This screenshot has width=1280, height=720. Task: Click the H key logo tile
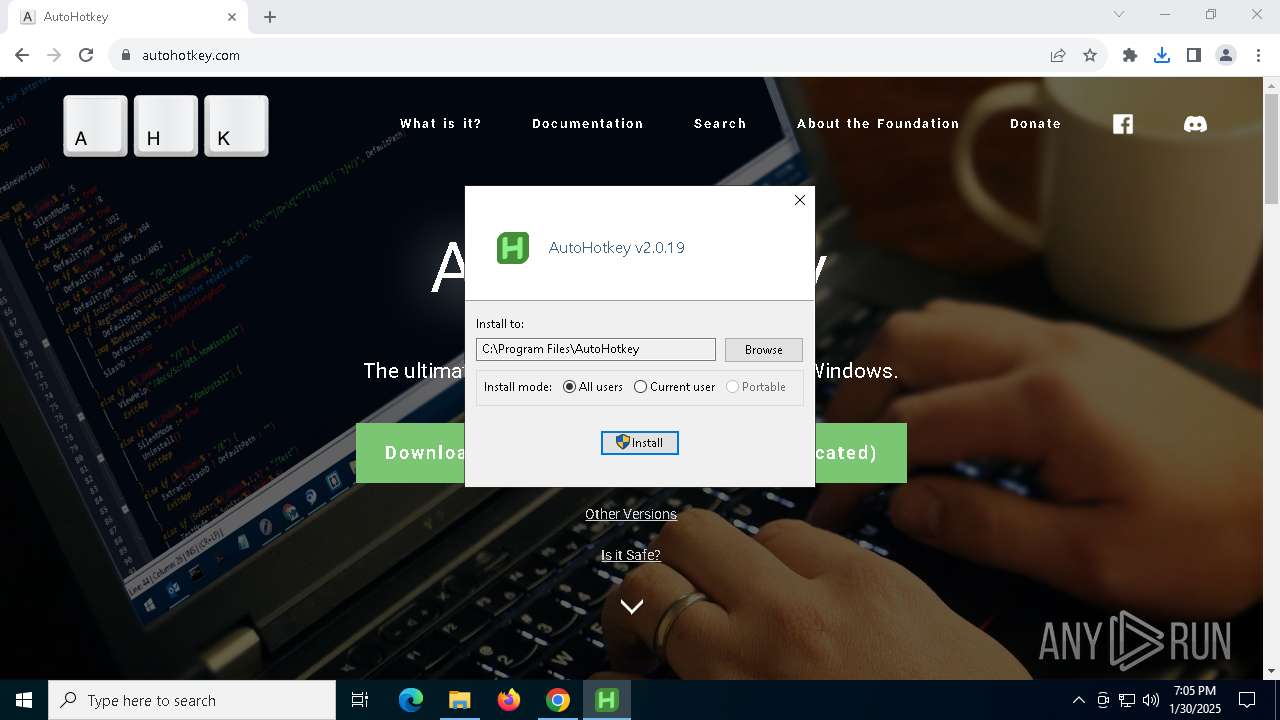[x=166, y=126]
